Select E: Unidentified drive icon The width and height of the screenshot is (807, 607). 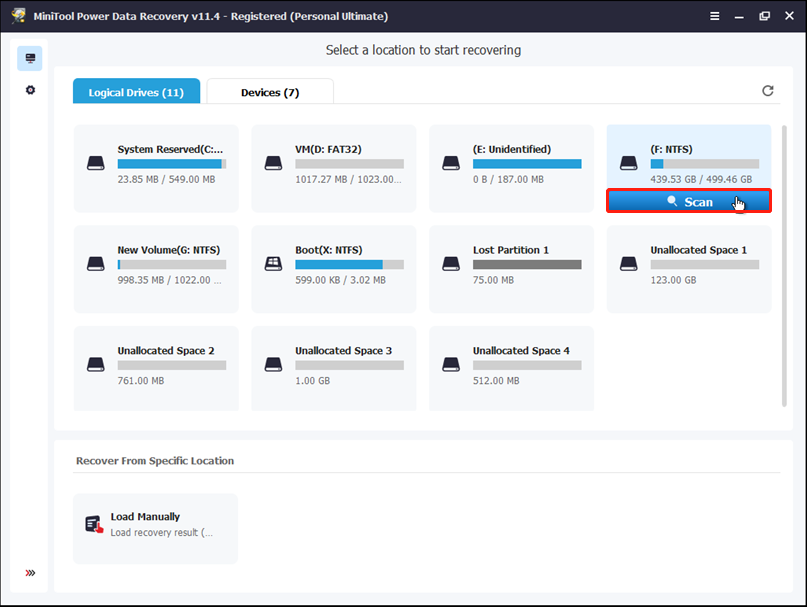click(451, 163)
